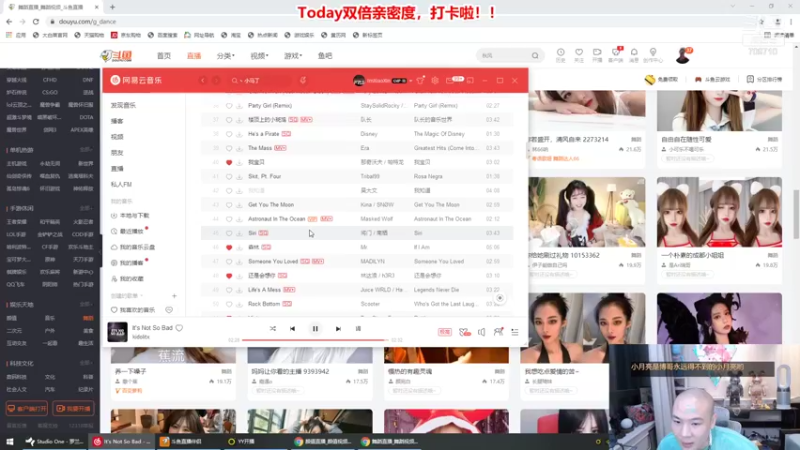Toggle shuffle mode in NetEase music player
800x450 pixels.
(x=272, y=329)
